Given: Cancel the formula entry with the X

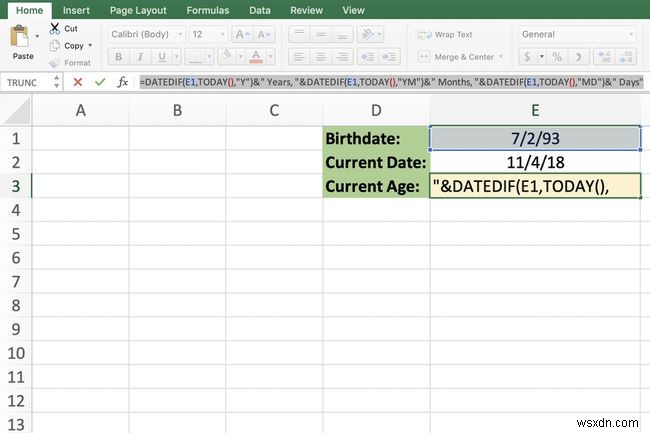Looking at the screenshot, I should tap(78, 81).
